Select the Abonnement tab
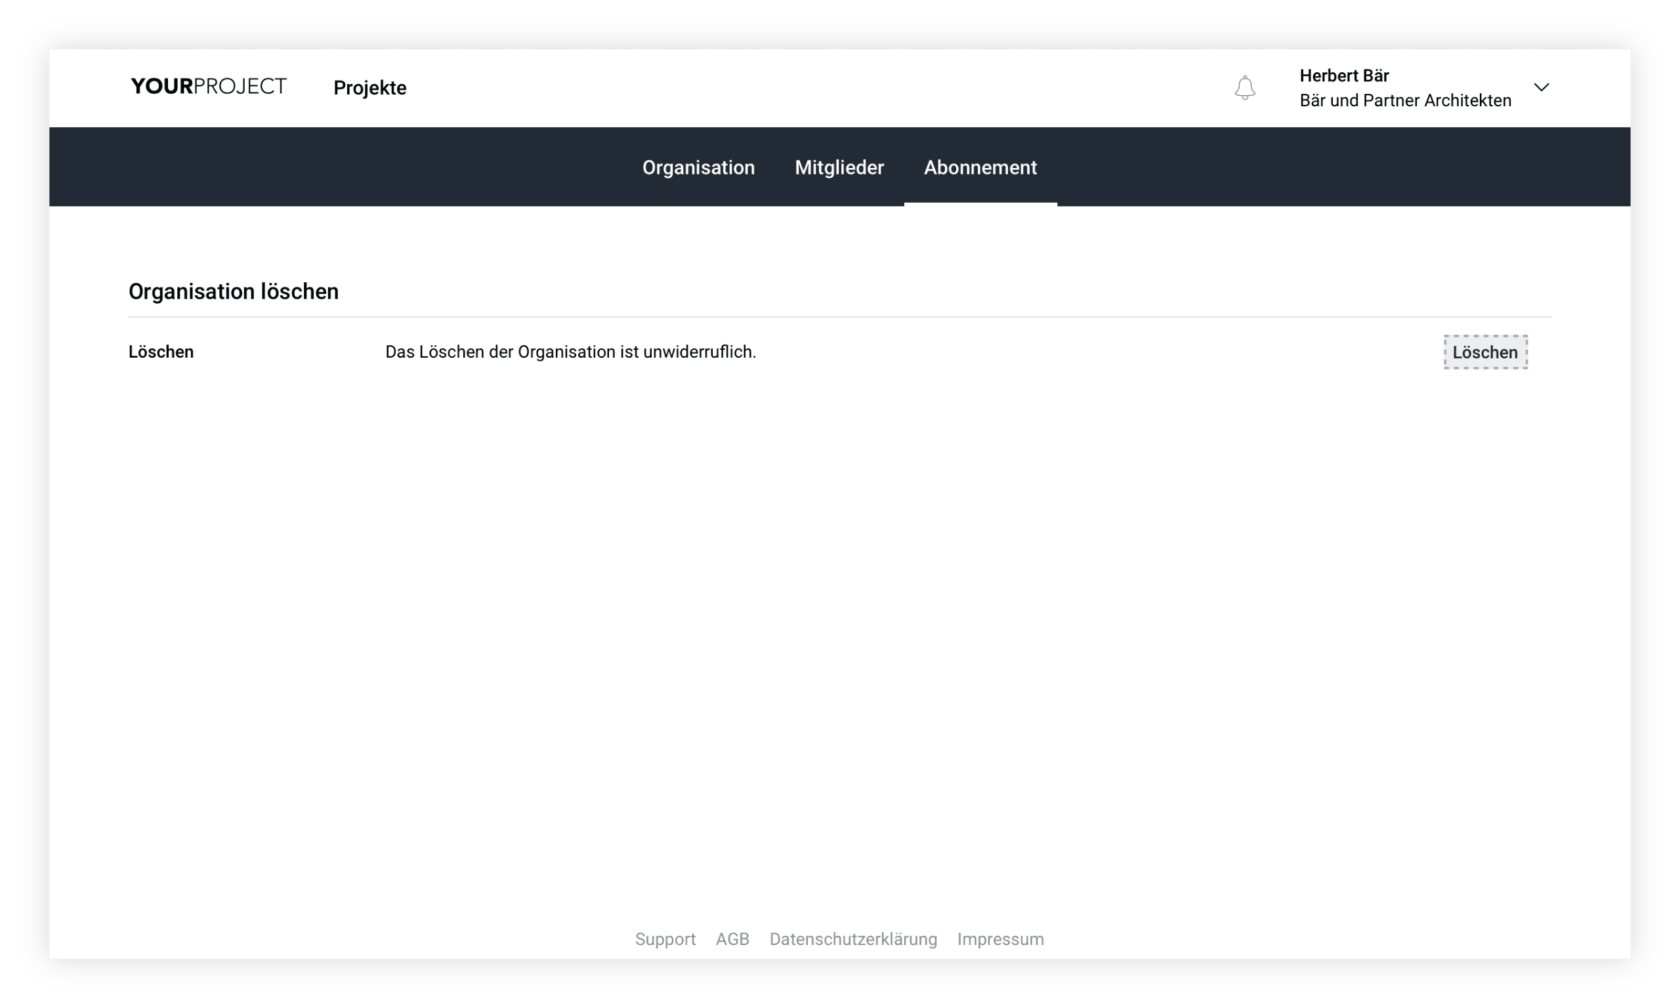The image size is (1680, 1008). click(980, 167)
